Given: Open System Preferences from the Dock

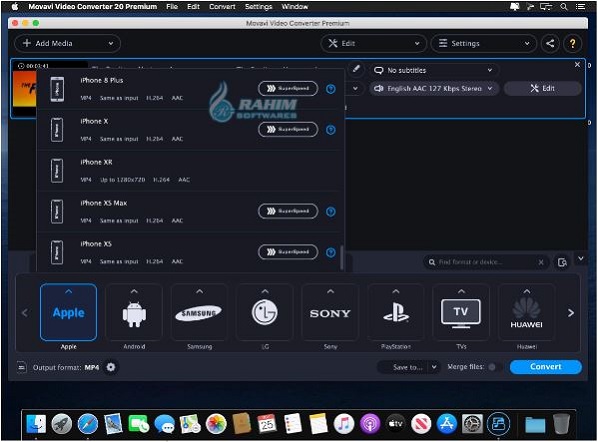Looking at the screenshot, I should click(472, 424).
